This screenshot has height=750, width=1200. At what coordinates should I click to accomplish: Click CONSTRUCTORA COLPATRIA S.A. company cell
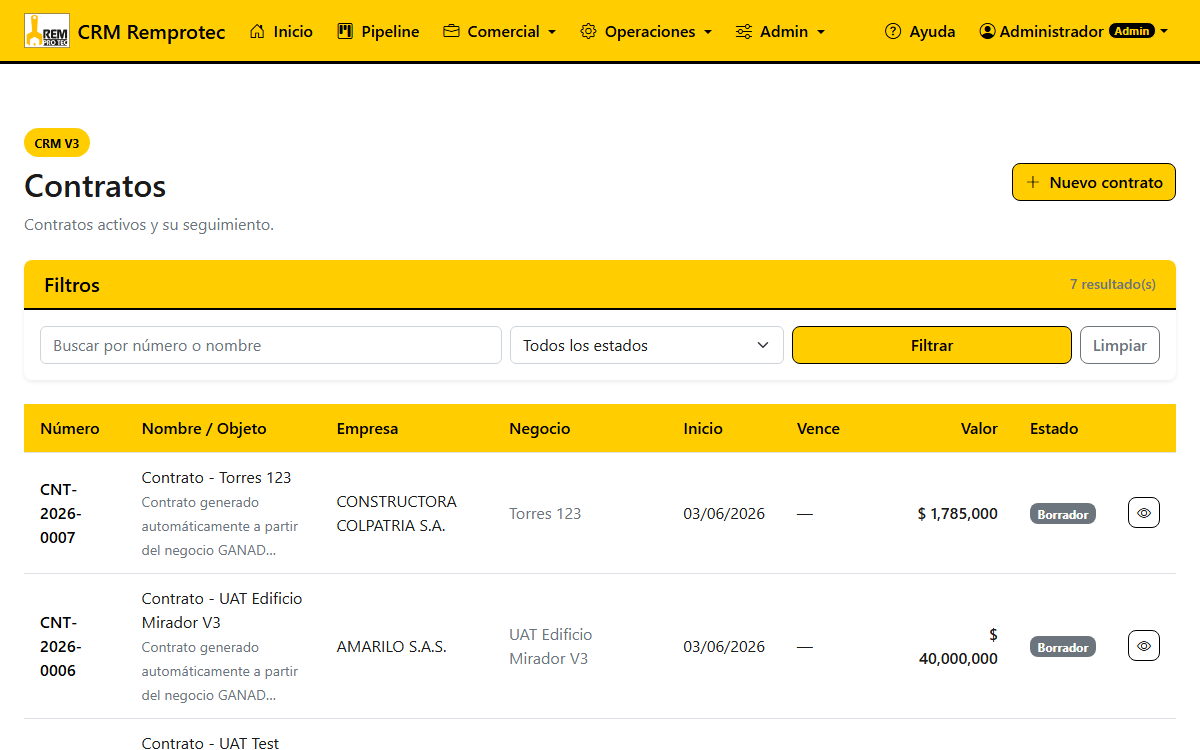point(396,513)
